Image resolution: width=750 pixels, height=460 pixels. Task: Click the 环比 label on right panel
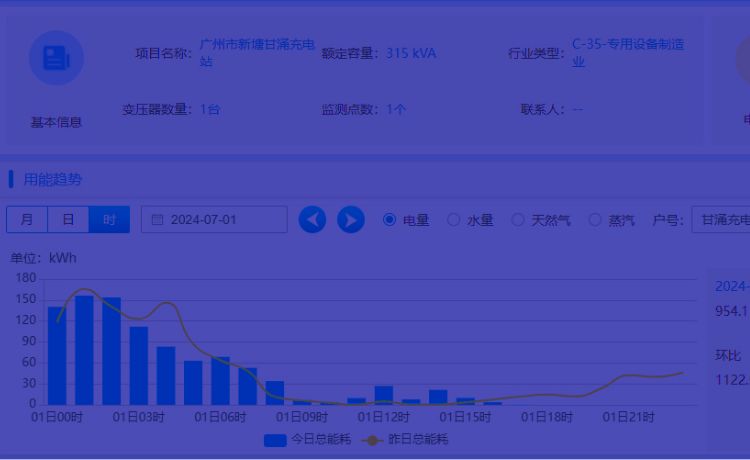tap(728, 355)
